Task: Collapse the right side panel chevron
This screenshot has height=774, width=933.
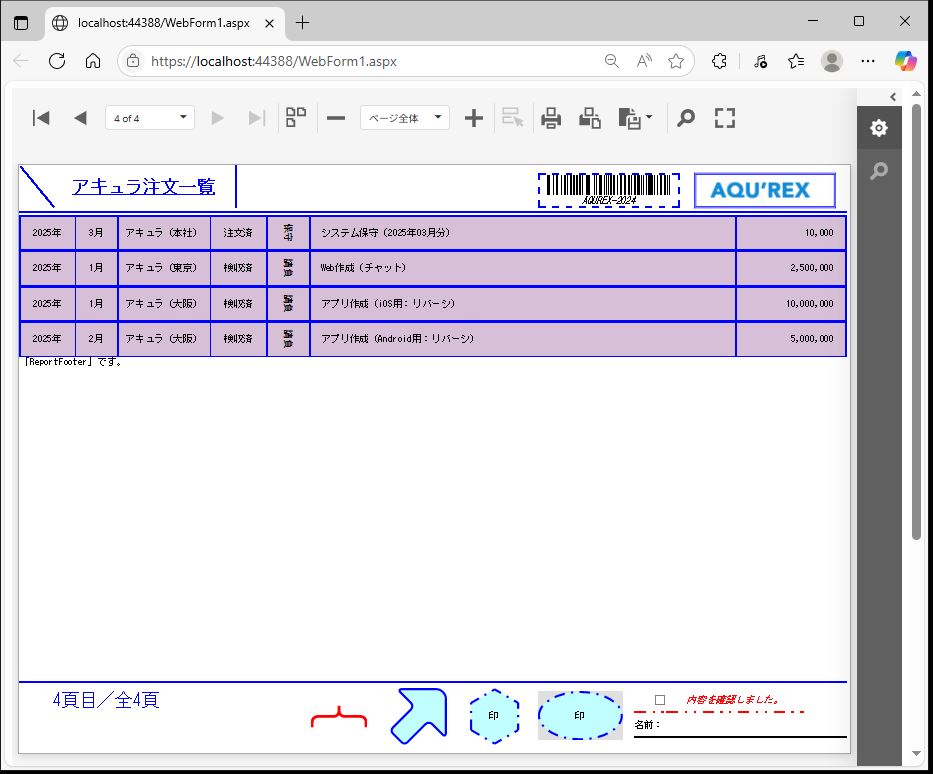Action: pos(893,96)
